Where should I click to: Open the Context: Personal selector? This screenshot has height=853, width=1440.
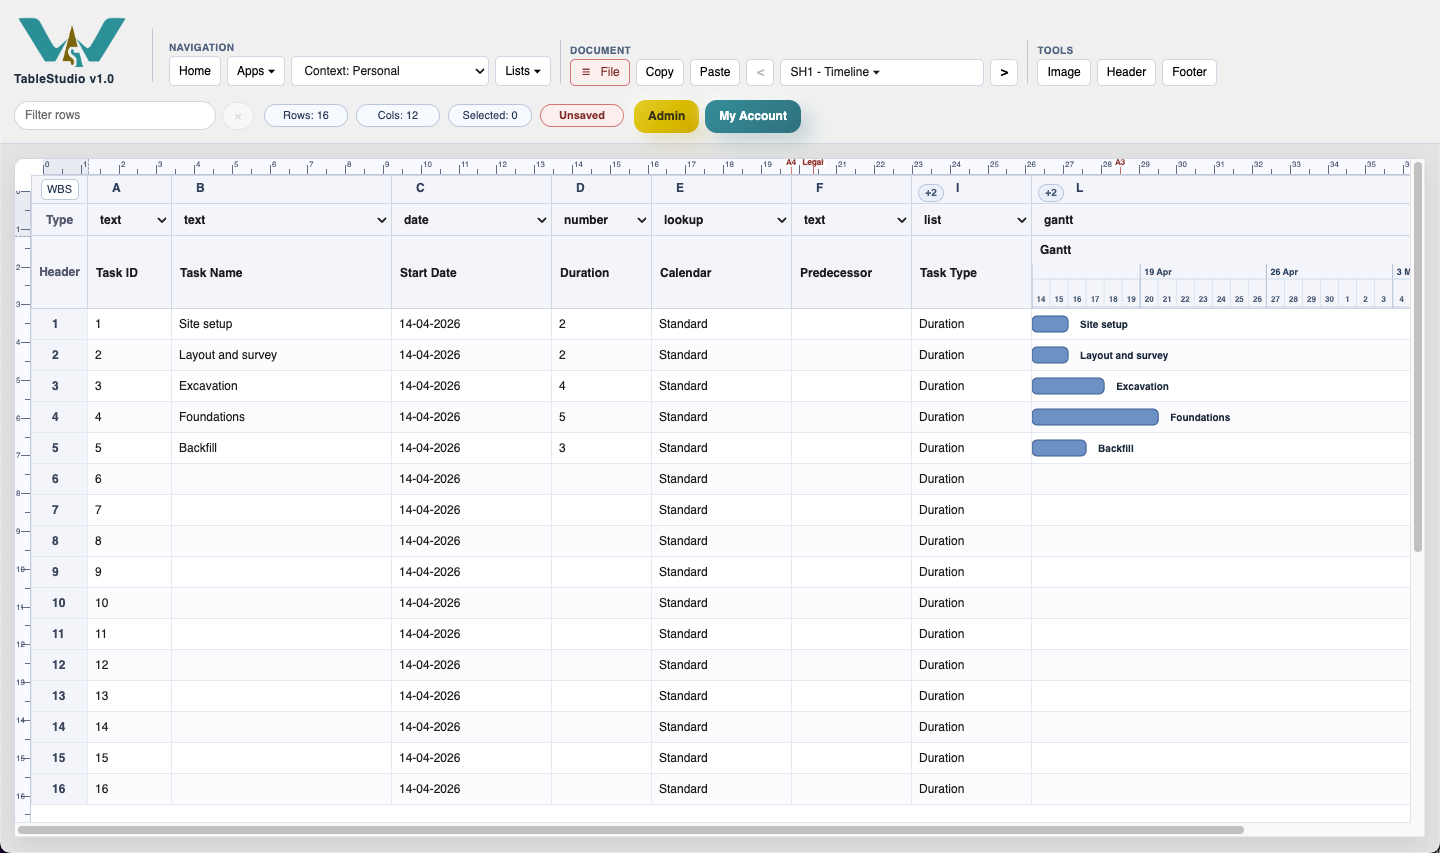click(390, 71)
